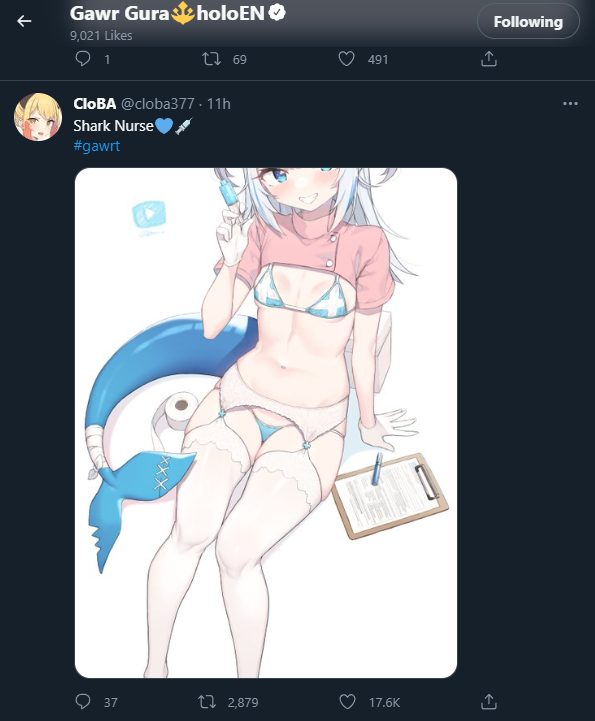Share the upper tweet via share icon
The image size is (595, 721).
pos(489,59)
